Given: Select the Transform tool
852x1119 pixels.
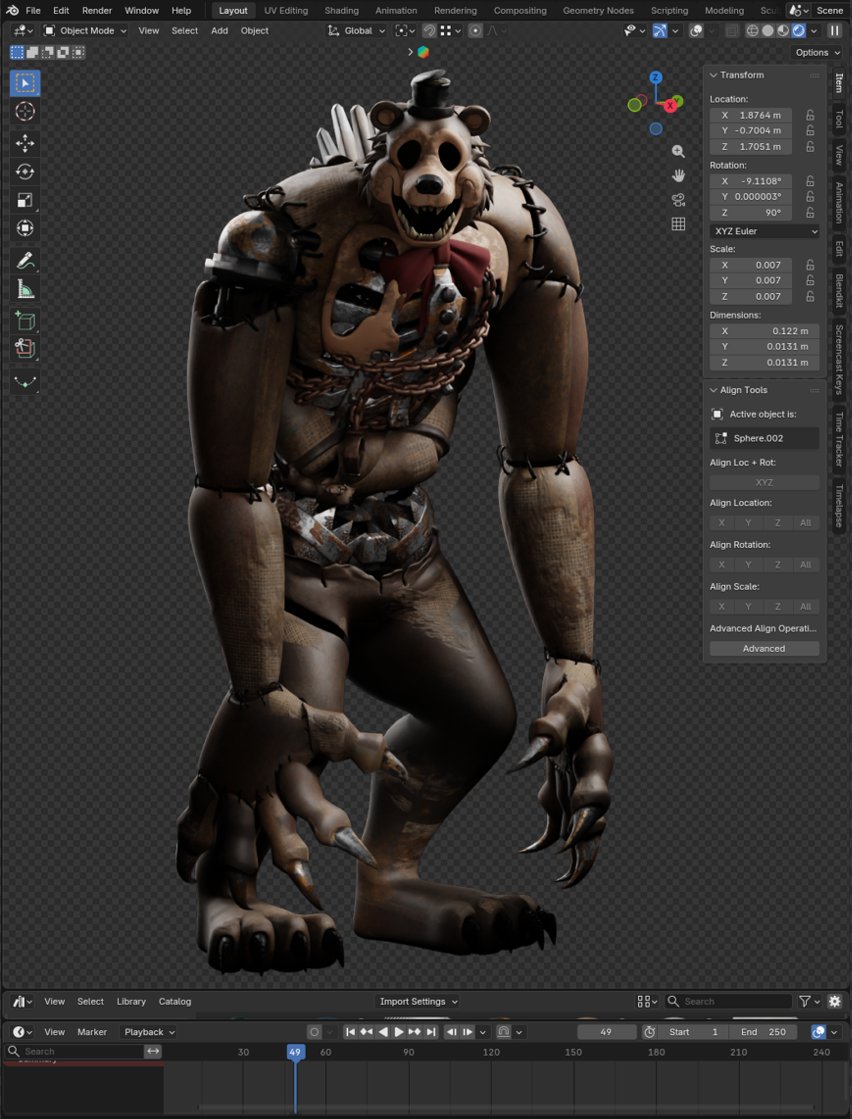Looking at the screenshot, I should tap(25, 228).
